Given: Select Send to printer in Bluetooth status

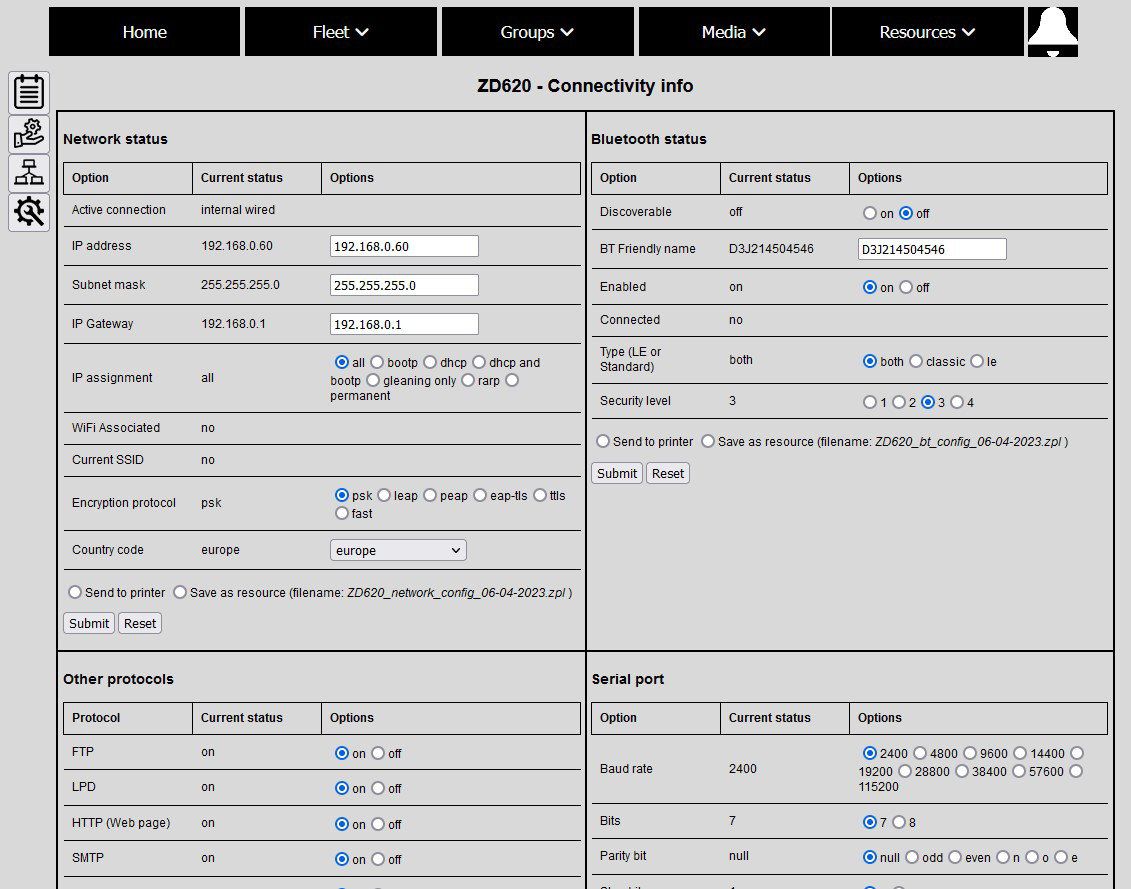Looking at the screenshot, I should (603, 441).
